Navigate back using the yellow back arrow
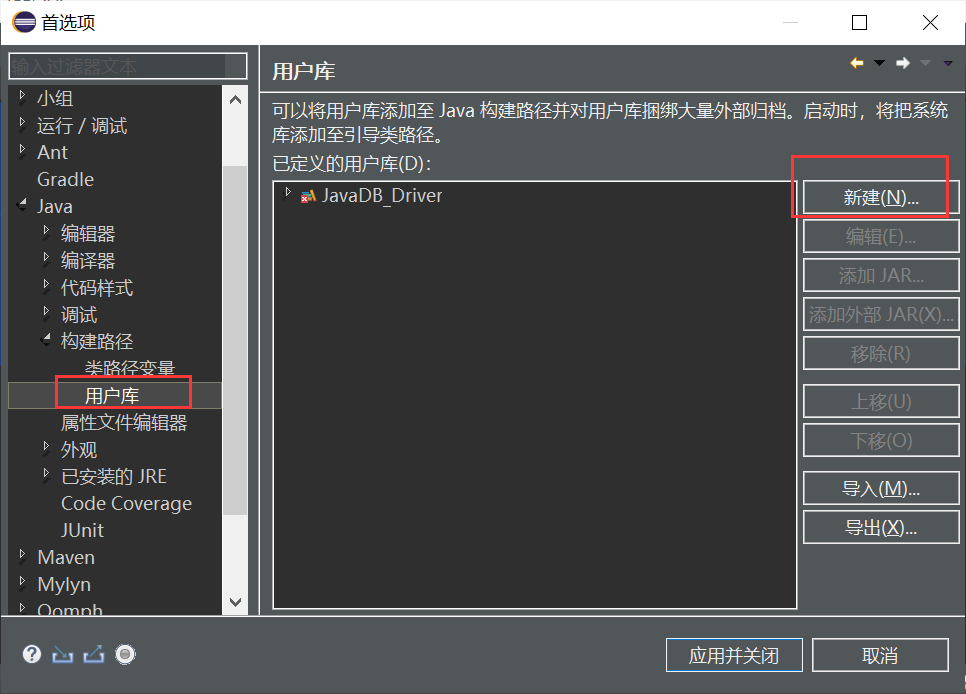Screen dimensions: 966x694 tap(855, 62)
